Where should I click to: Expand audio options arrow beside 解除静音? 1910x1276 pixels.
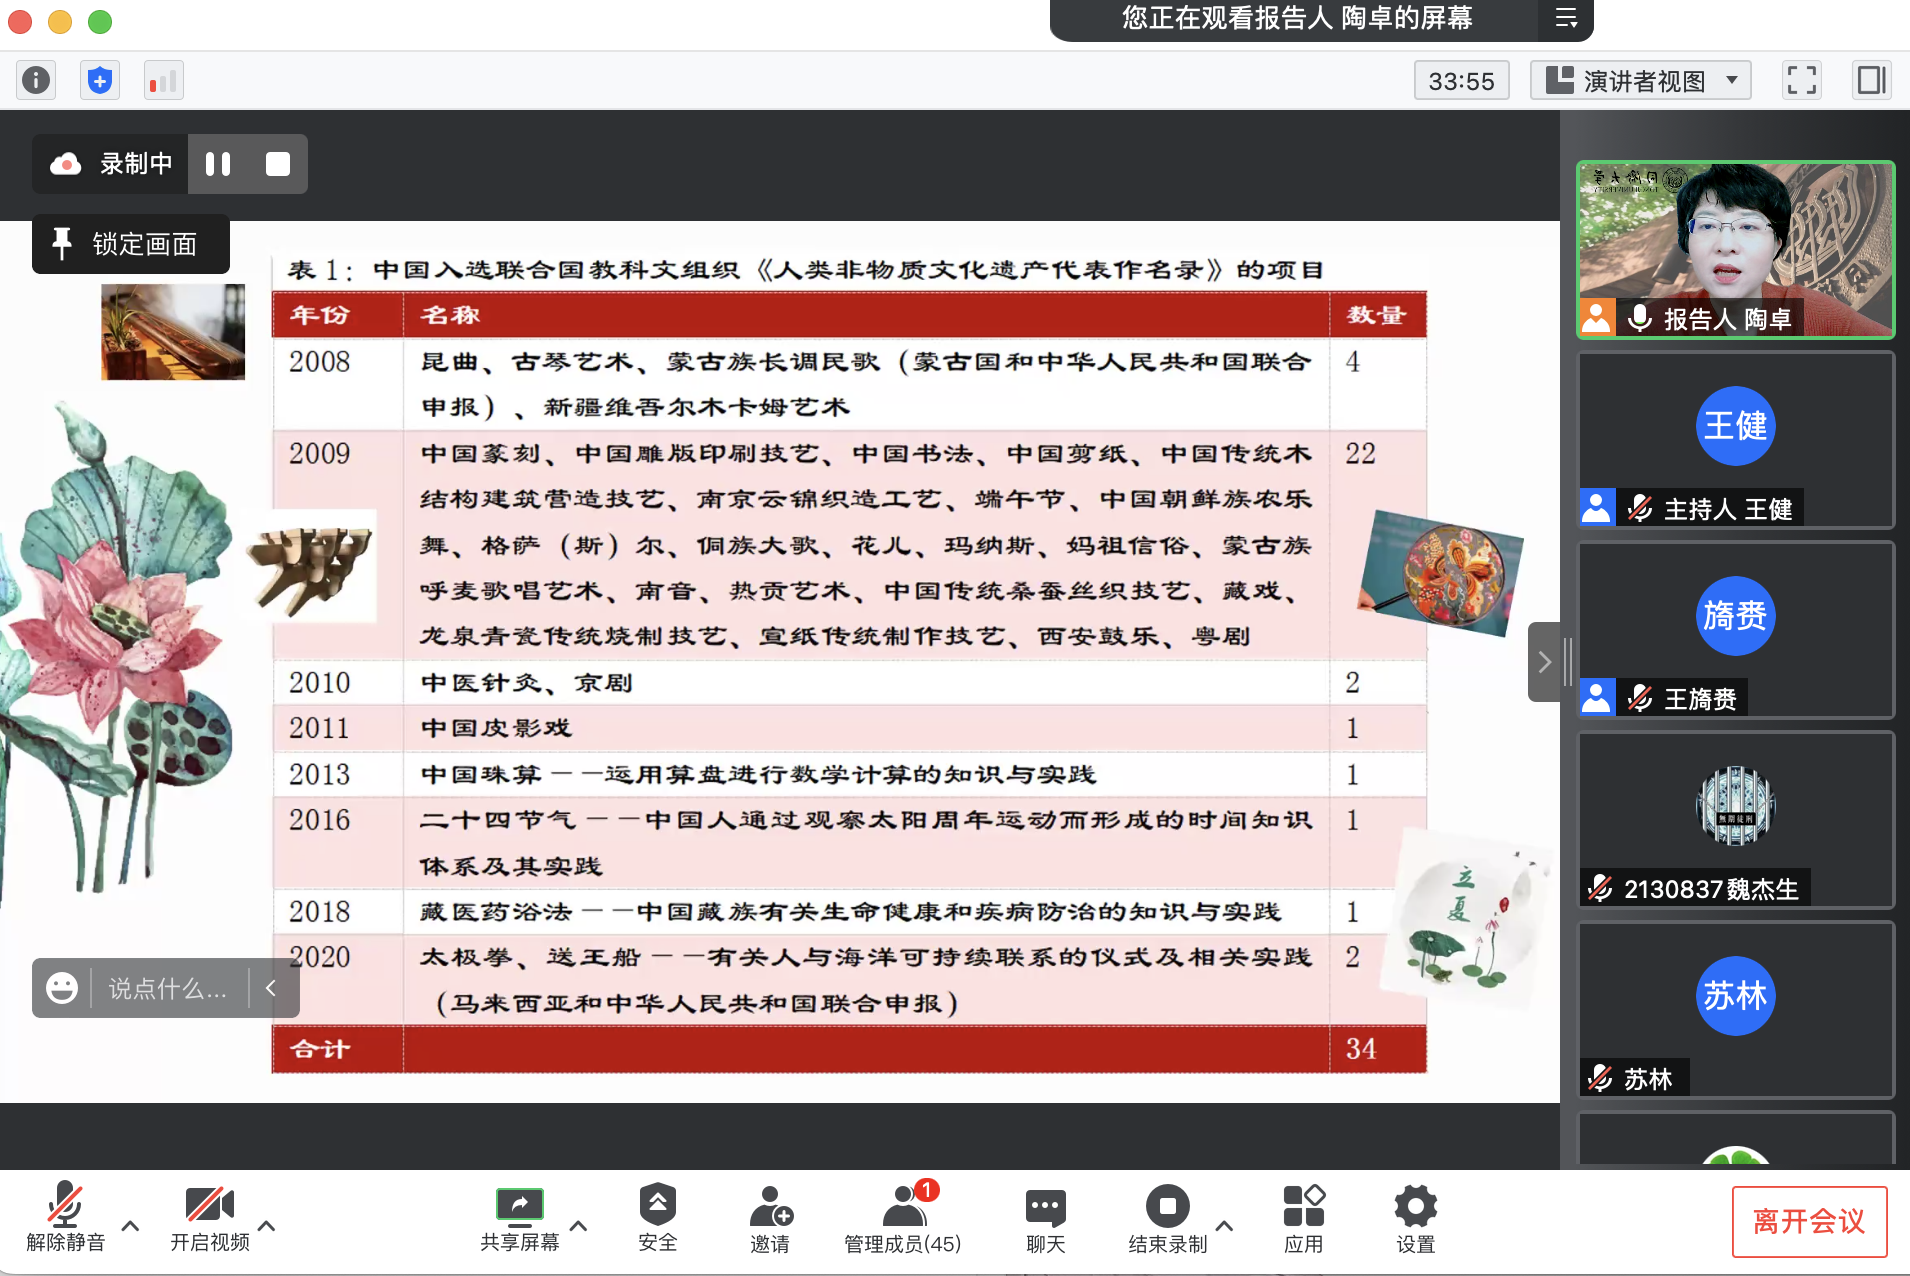(x=130, y=1225)
